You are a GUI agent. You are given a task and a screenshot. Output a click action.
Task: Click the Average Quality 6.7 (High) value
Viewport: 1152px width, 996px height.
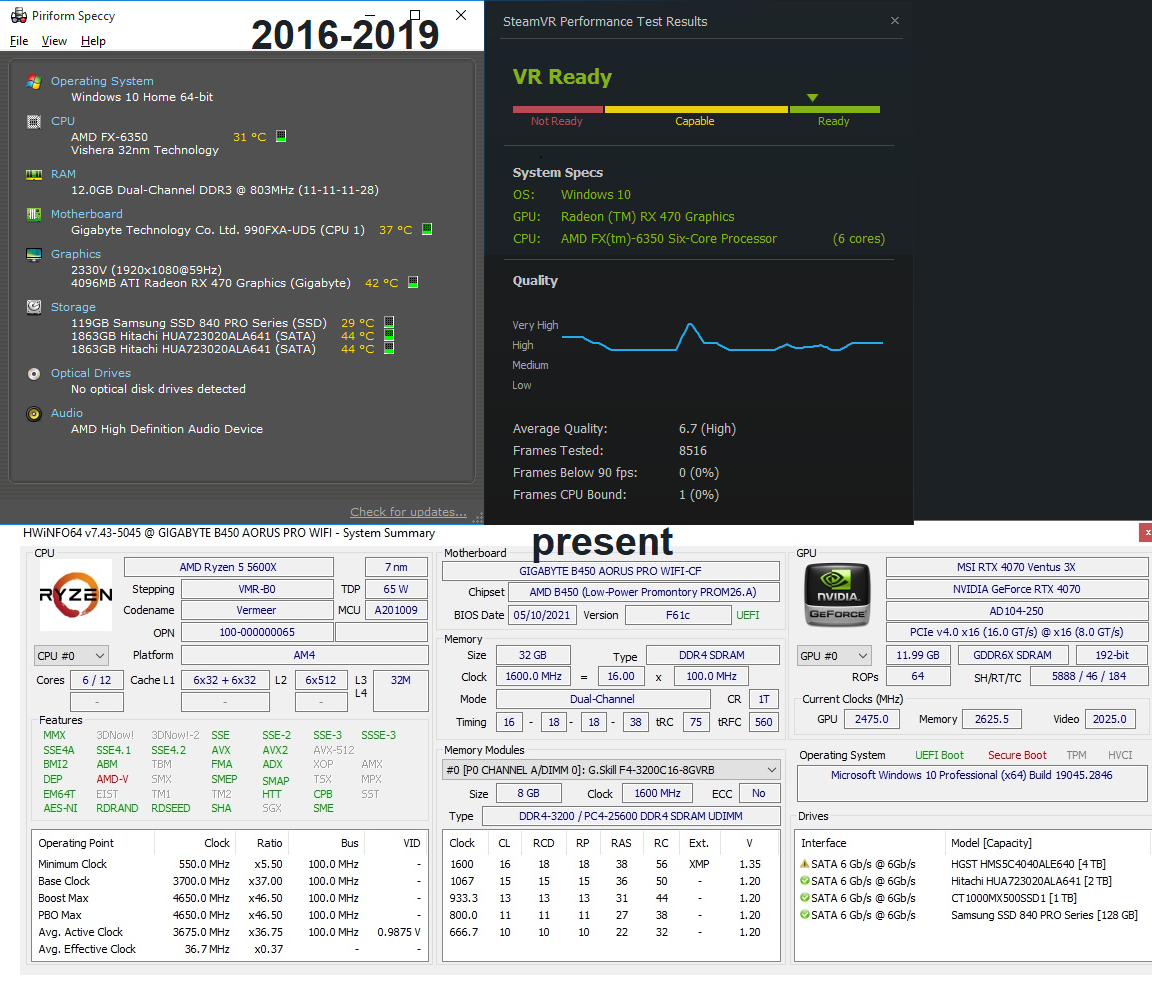(x=707, y=429)
